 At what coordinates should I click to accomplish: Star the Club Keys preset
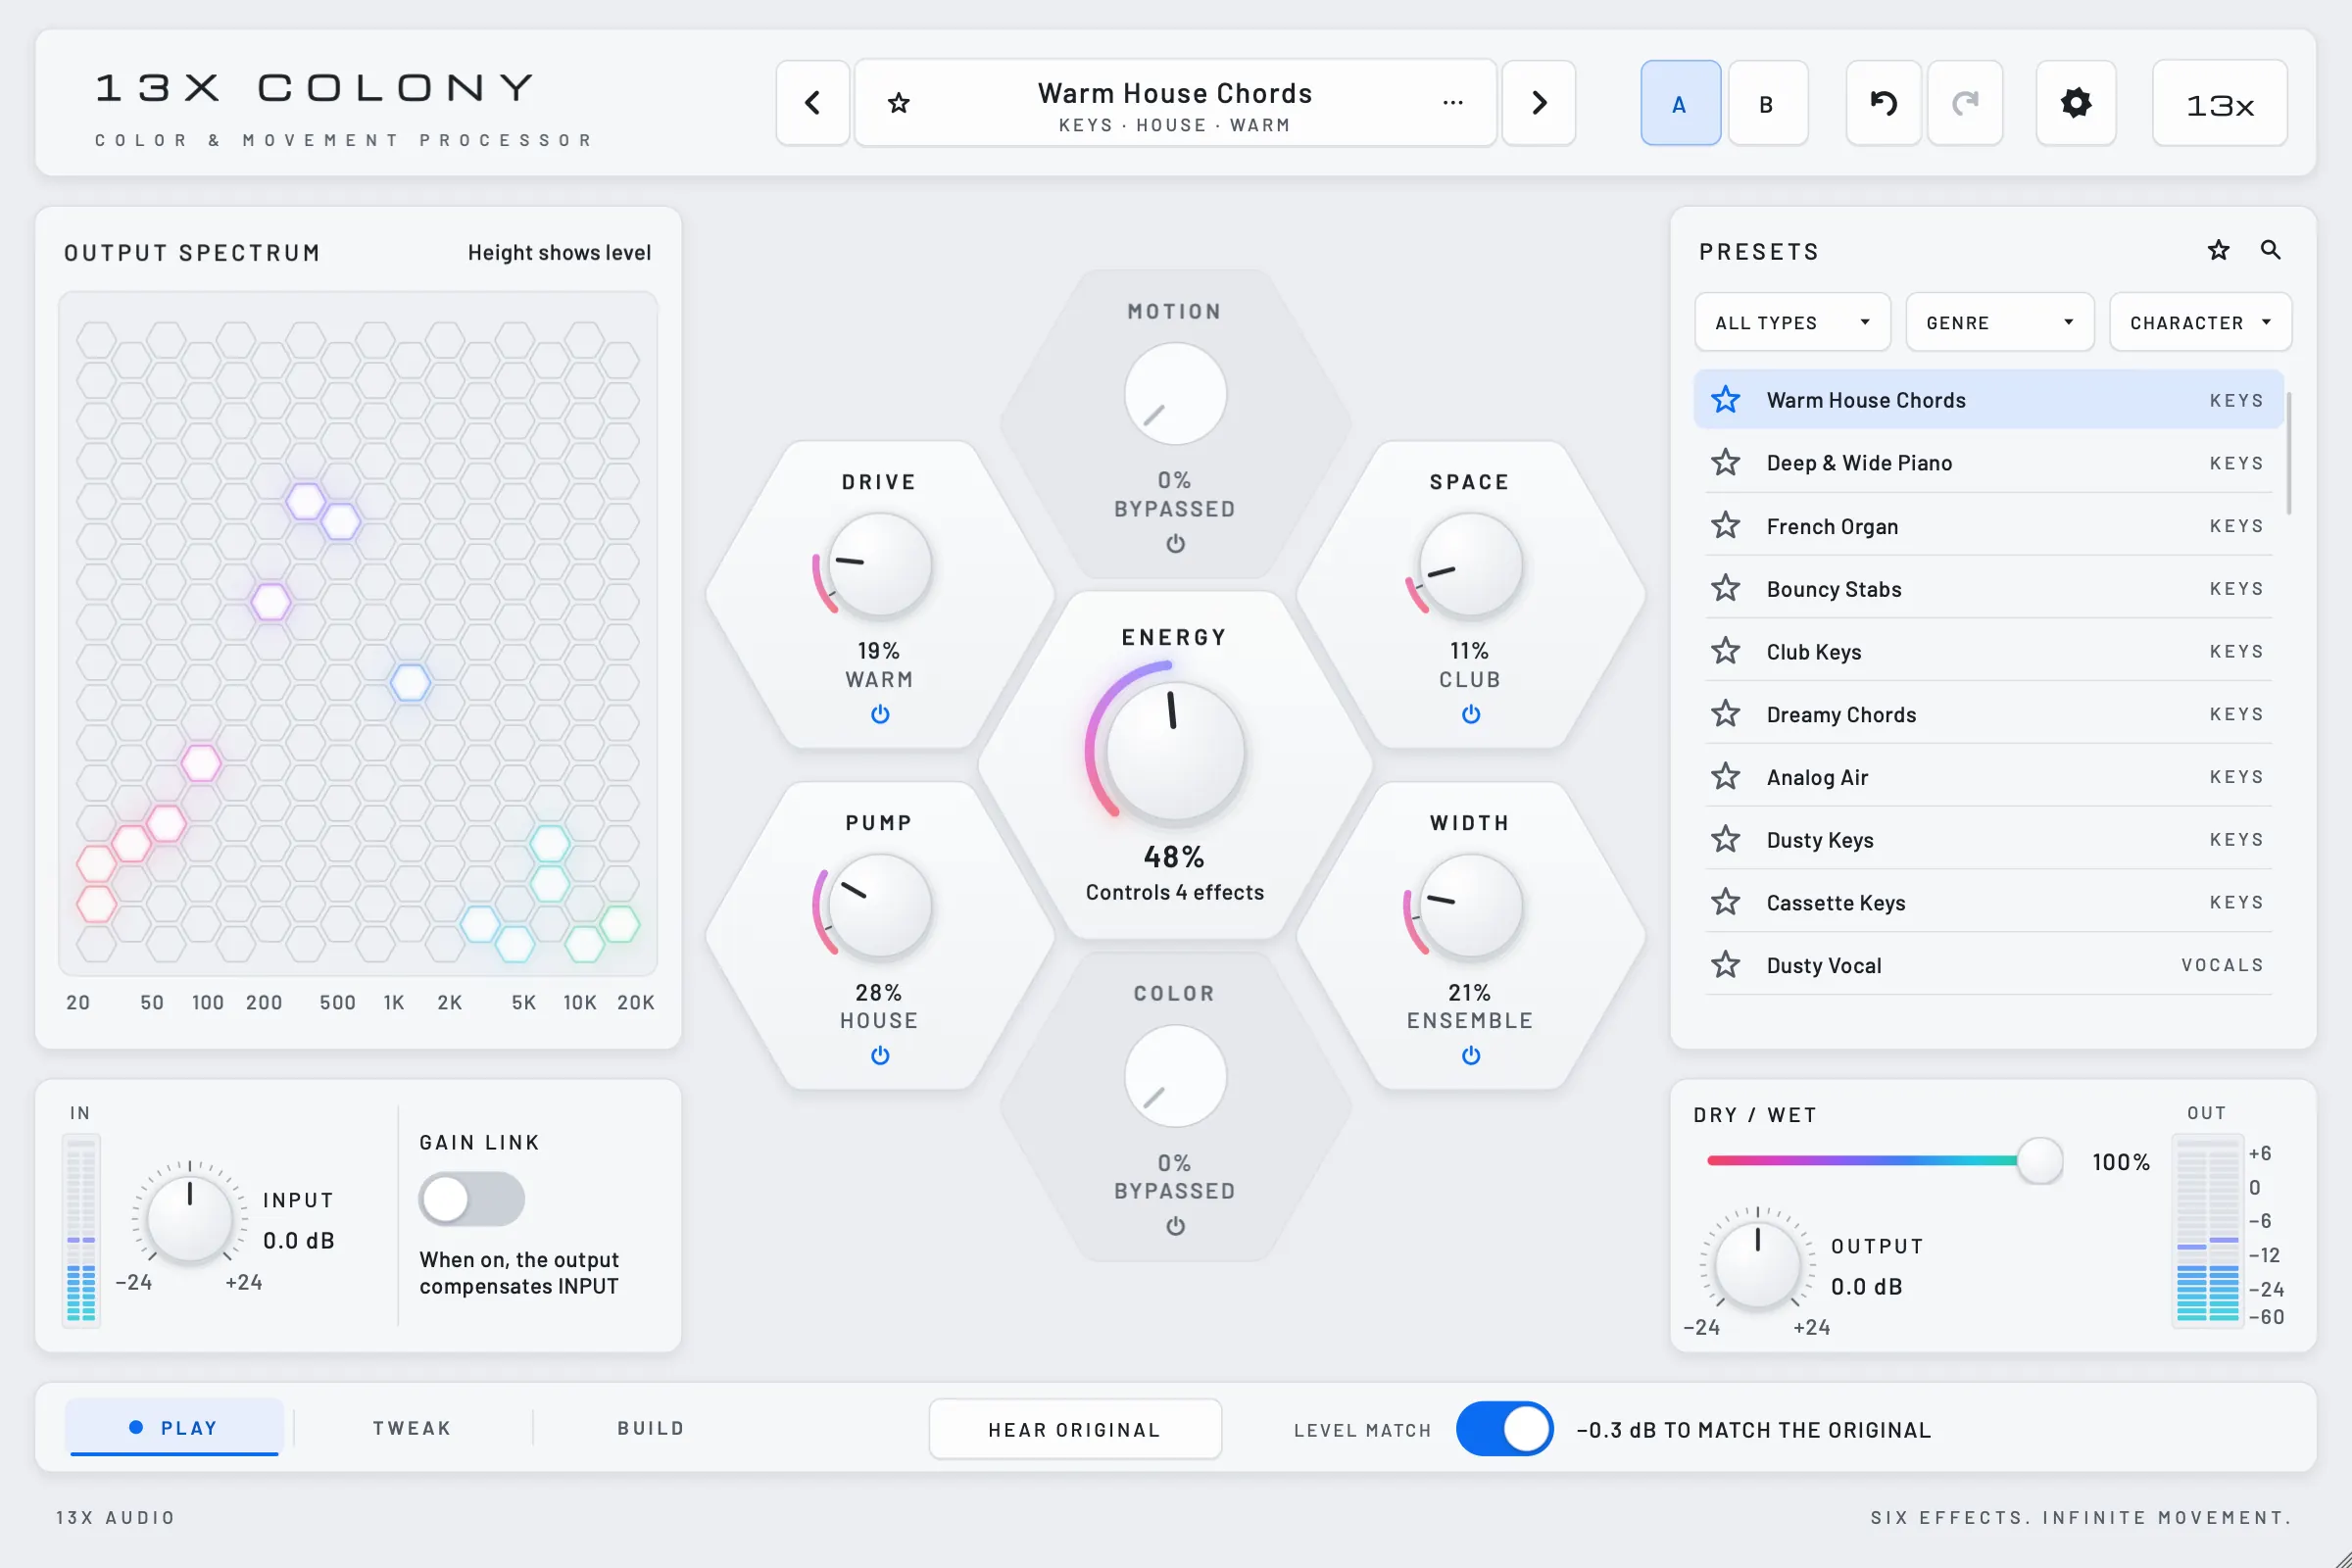[1726, 651]
